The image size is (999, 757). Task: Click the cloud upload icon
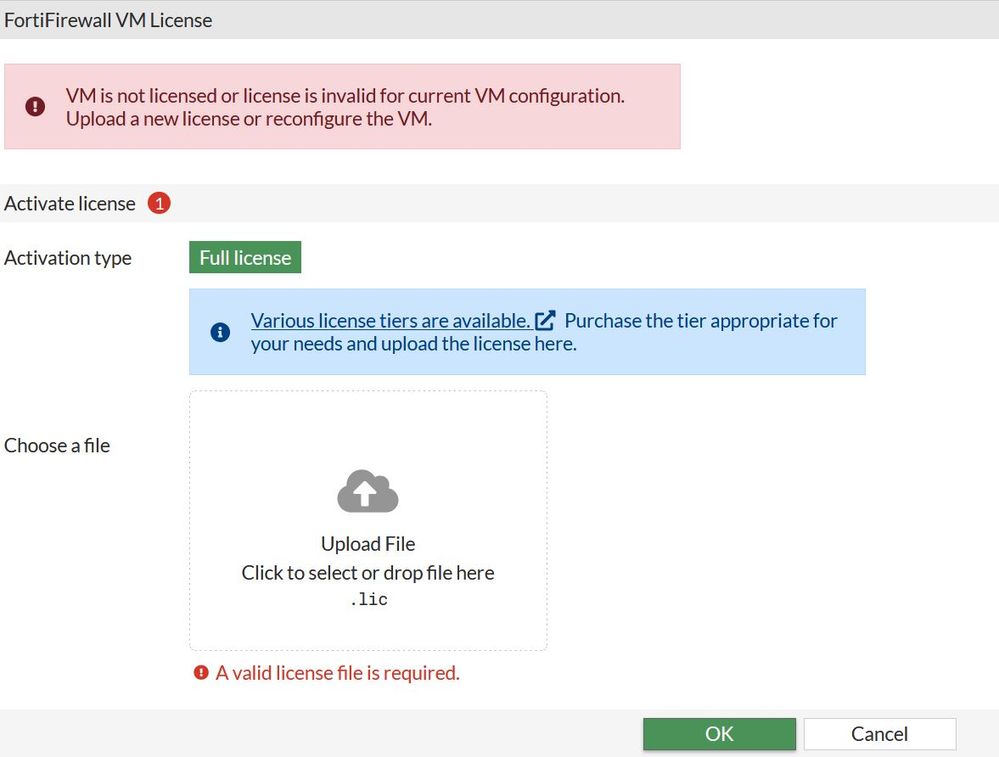point(368,491)
